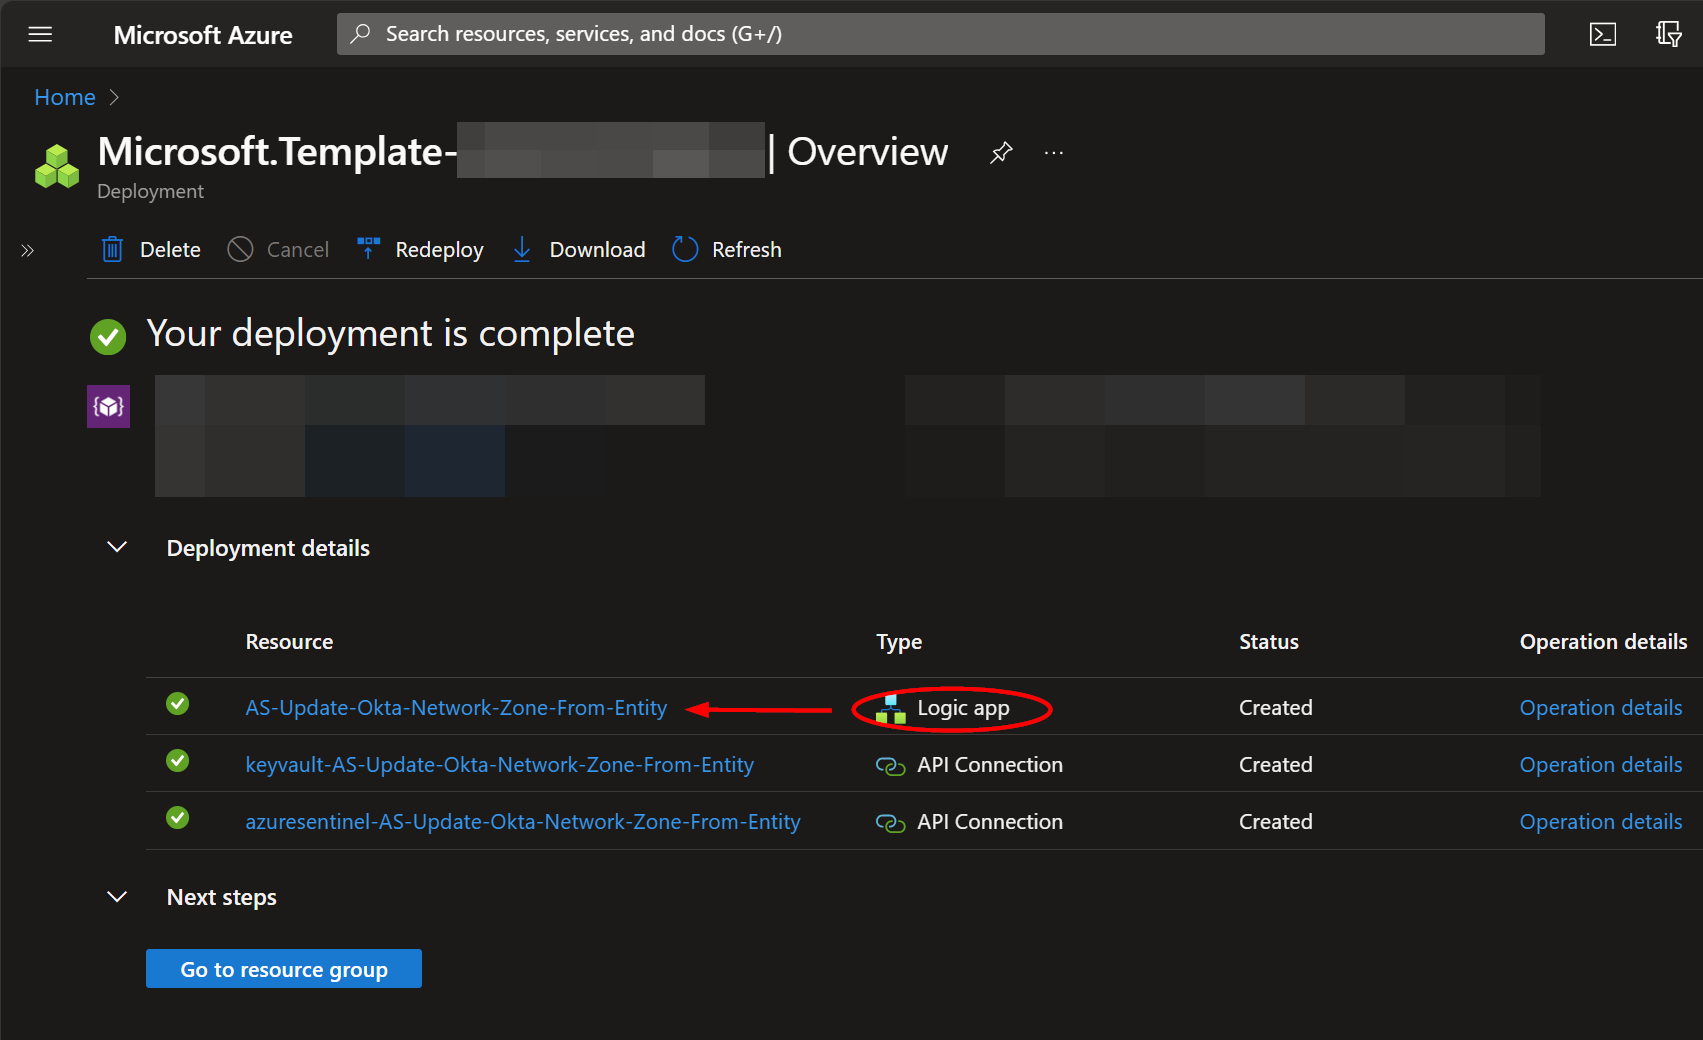The image size is (1703, 1040).
Task: Click green check for keyvault row
Action: [x=178, y=761]
